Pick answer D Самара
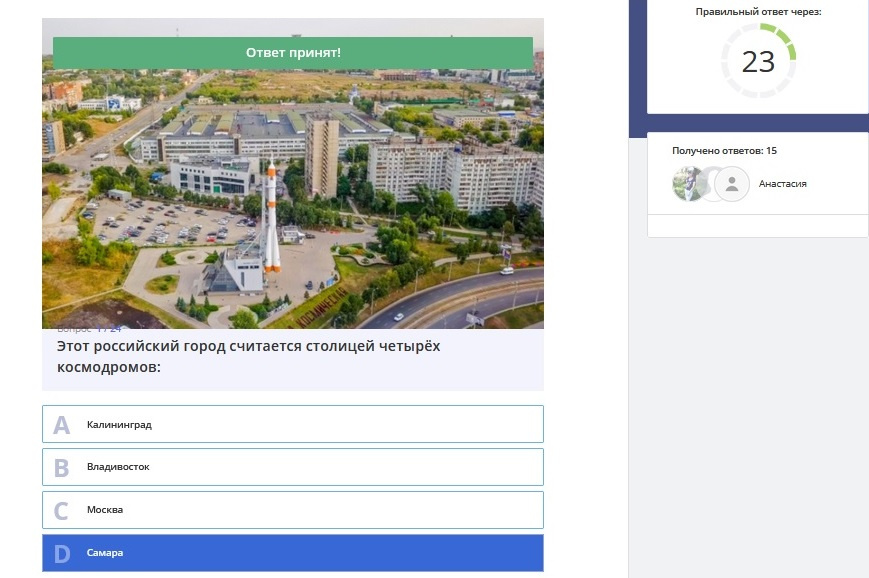This screenshot has height=578, width=869. (x=293, y=553)
